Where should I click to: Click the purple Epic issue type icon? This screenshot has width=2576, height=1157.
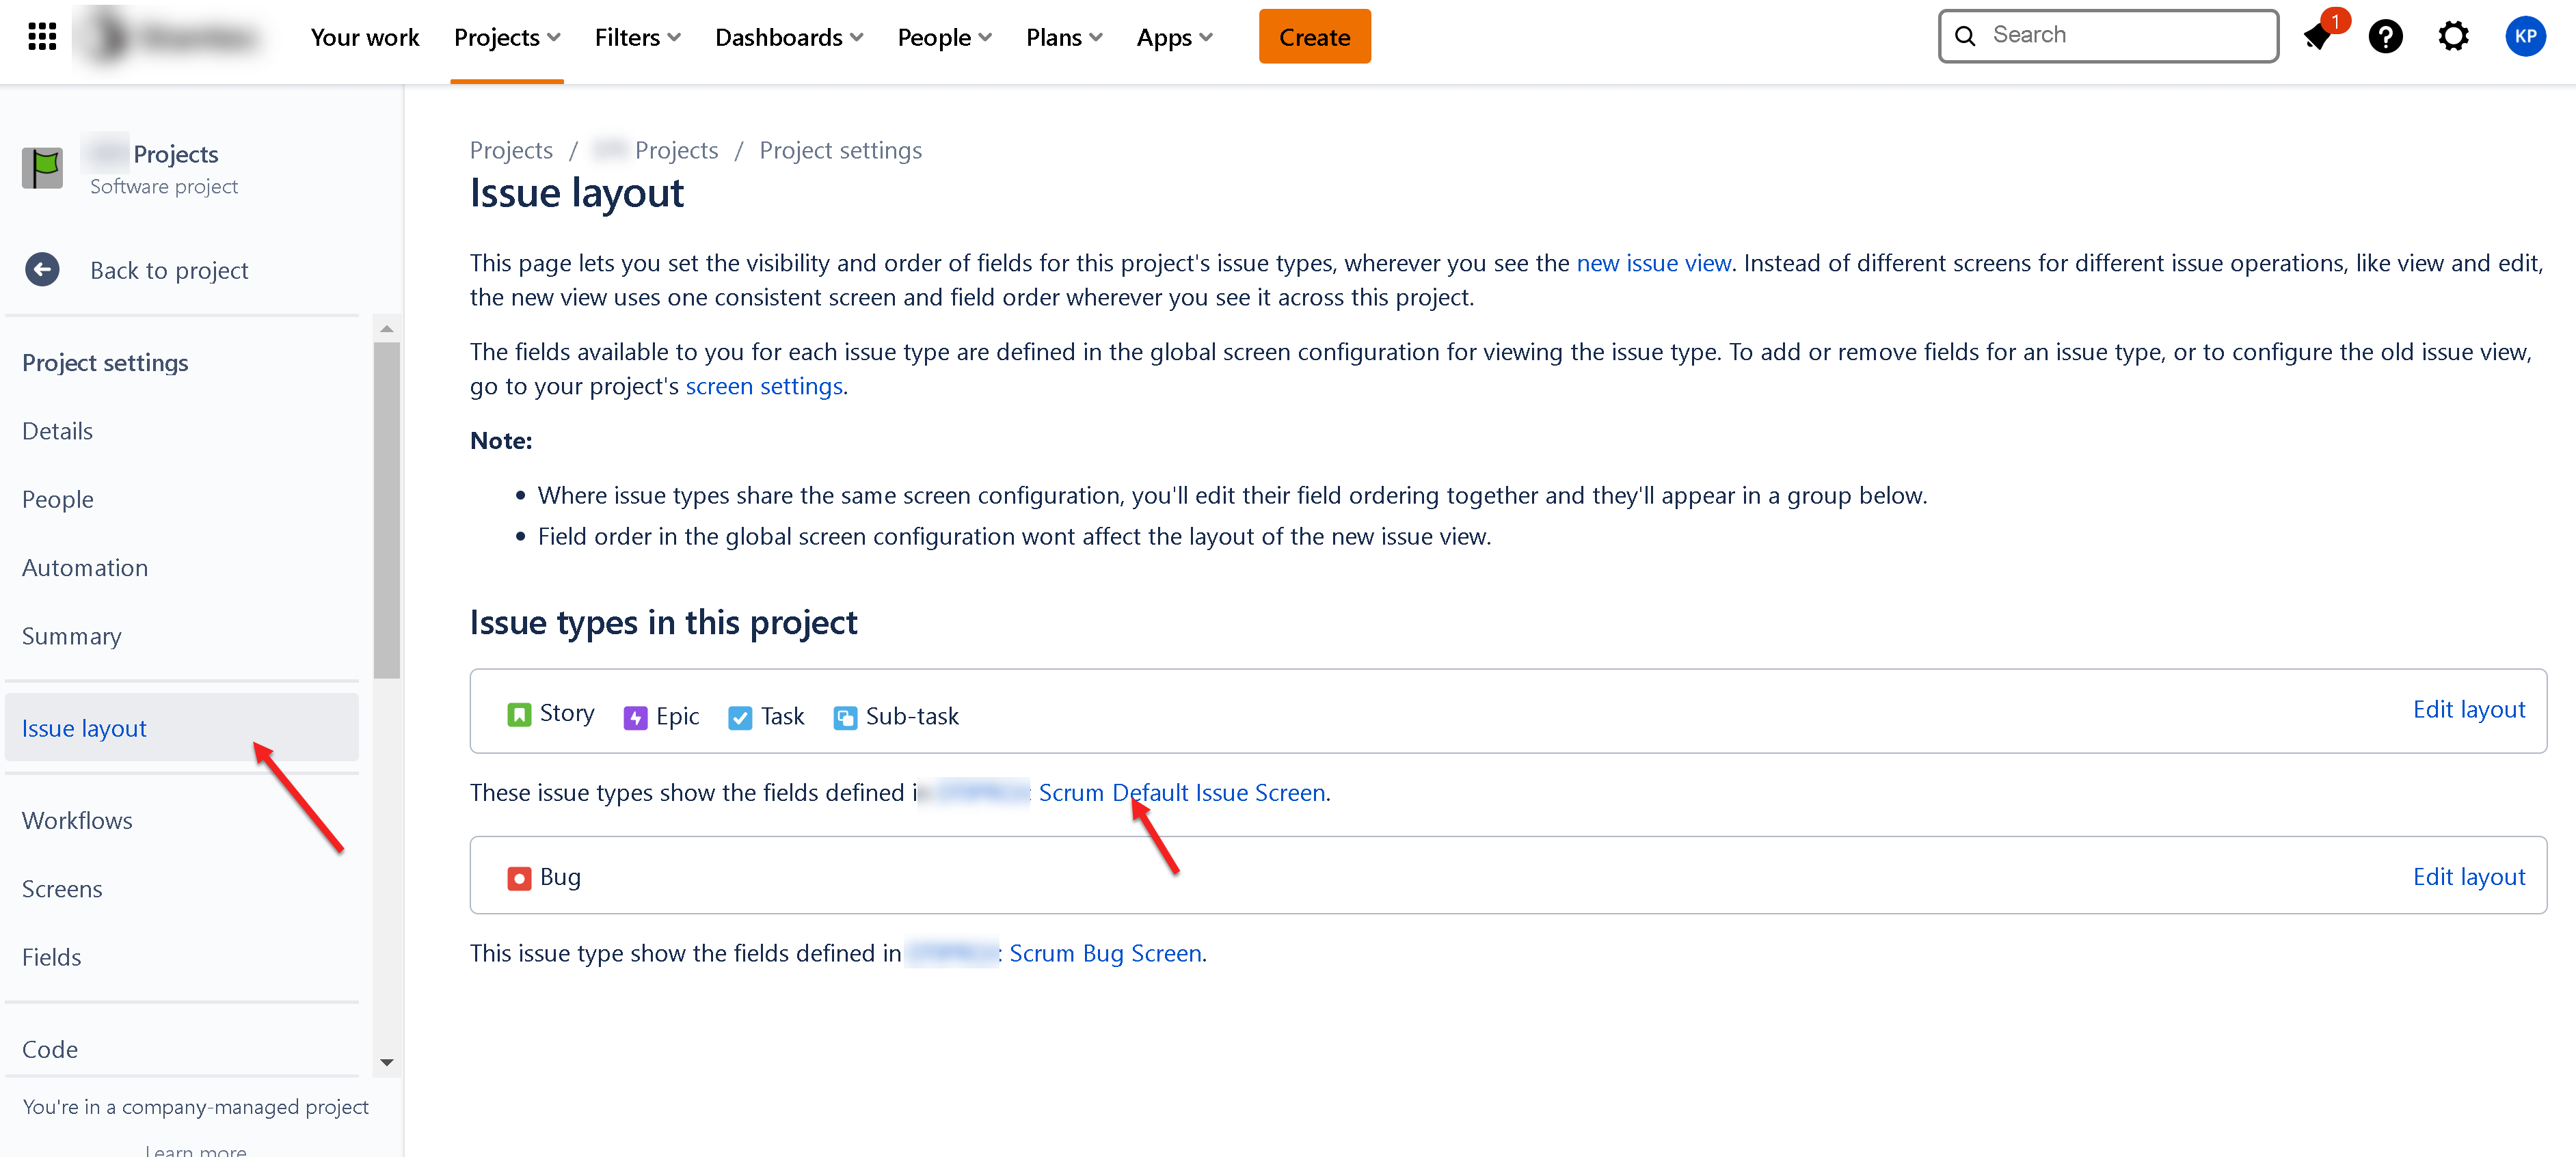[635, 717]
